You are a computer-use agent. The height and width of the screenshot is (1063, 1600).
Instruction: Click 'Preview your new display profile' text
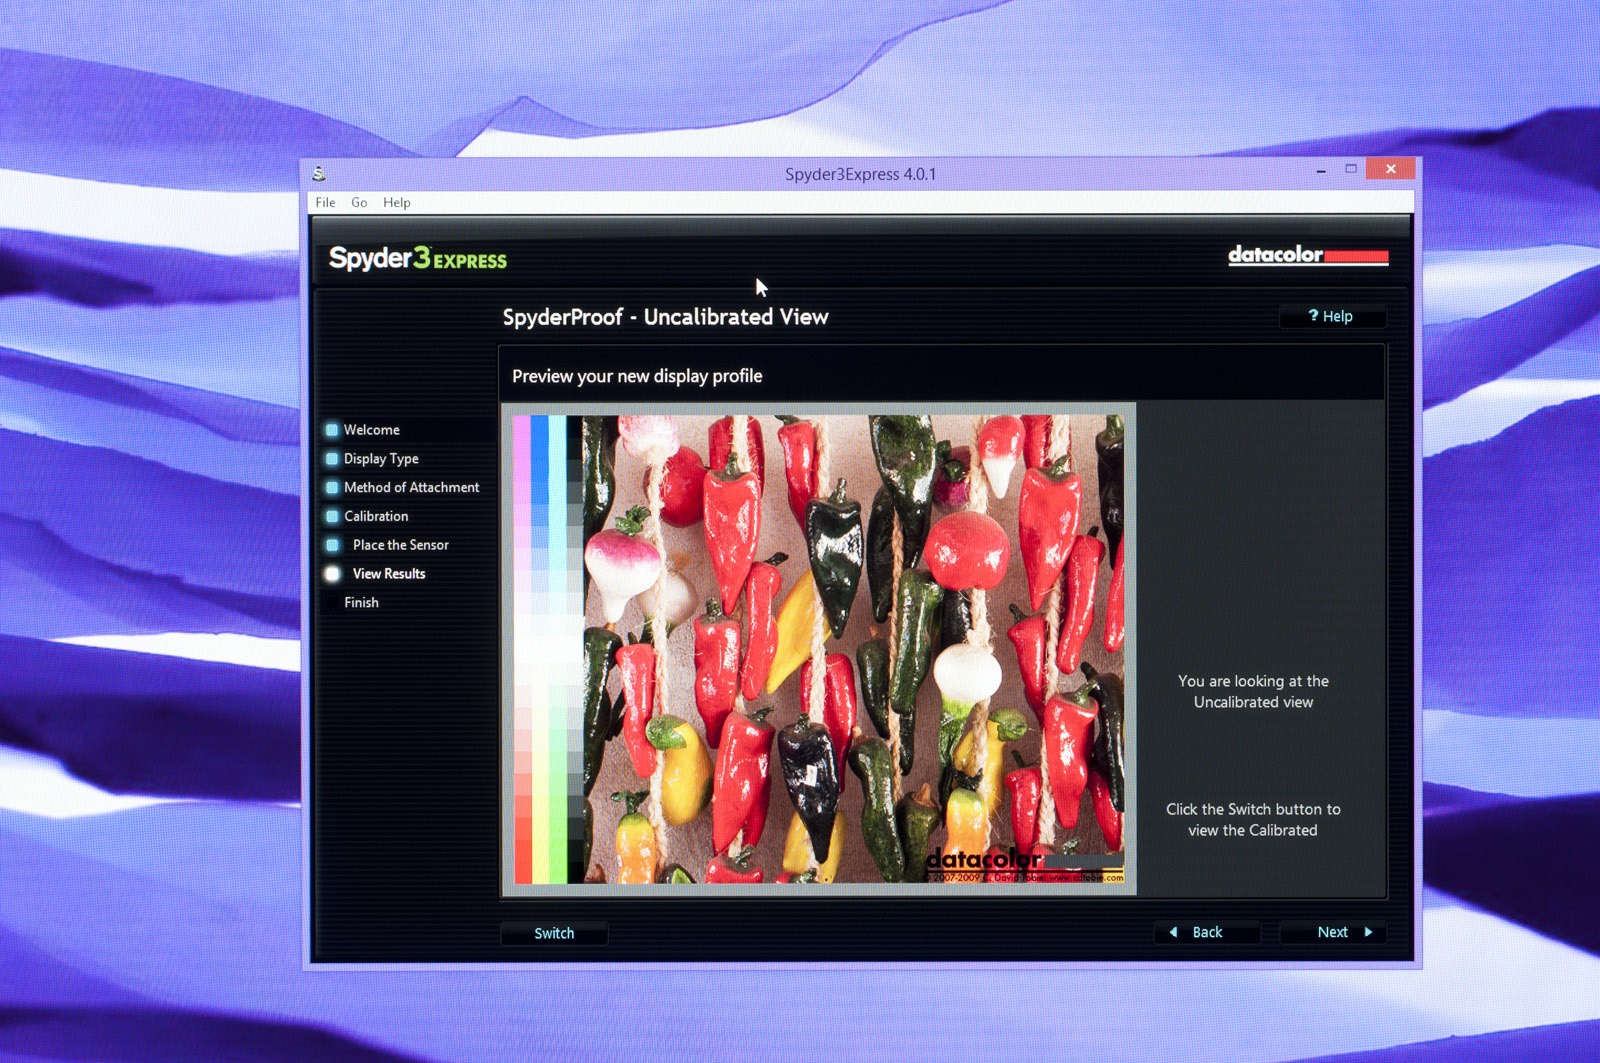point(637,376)
